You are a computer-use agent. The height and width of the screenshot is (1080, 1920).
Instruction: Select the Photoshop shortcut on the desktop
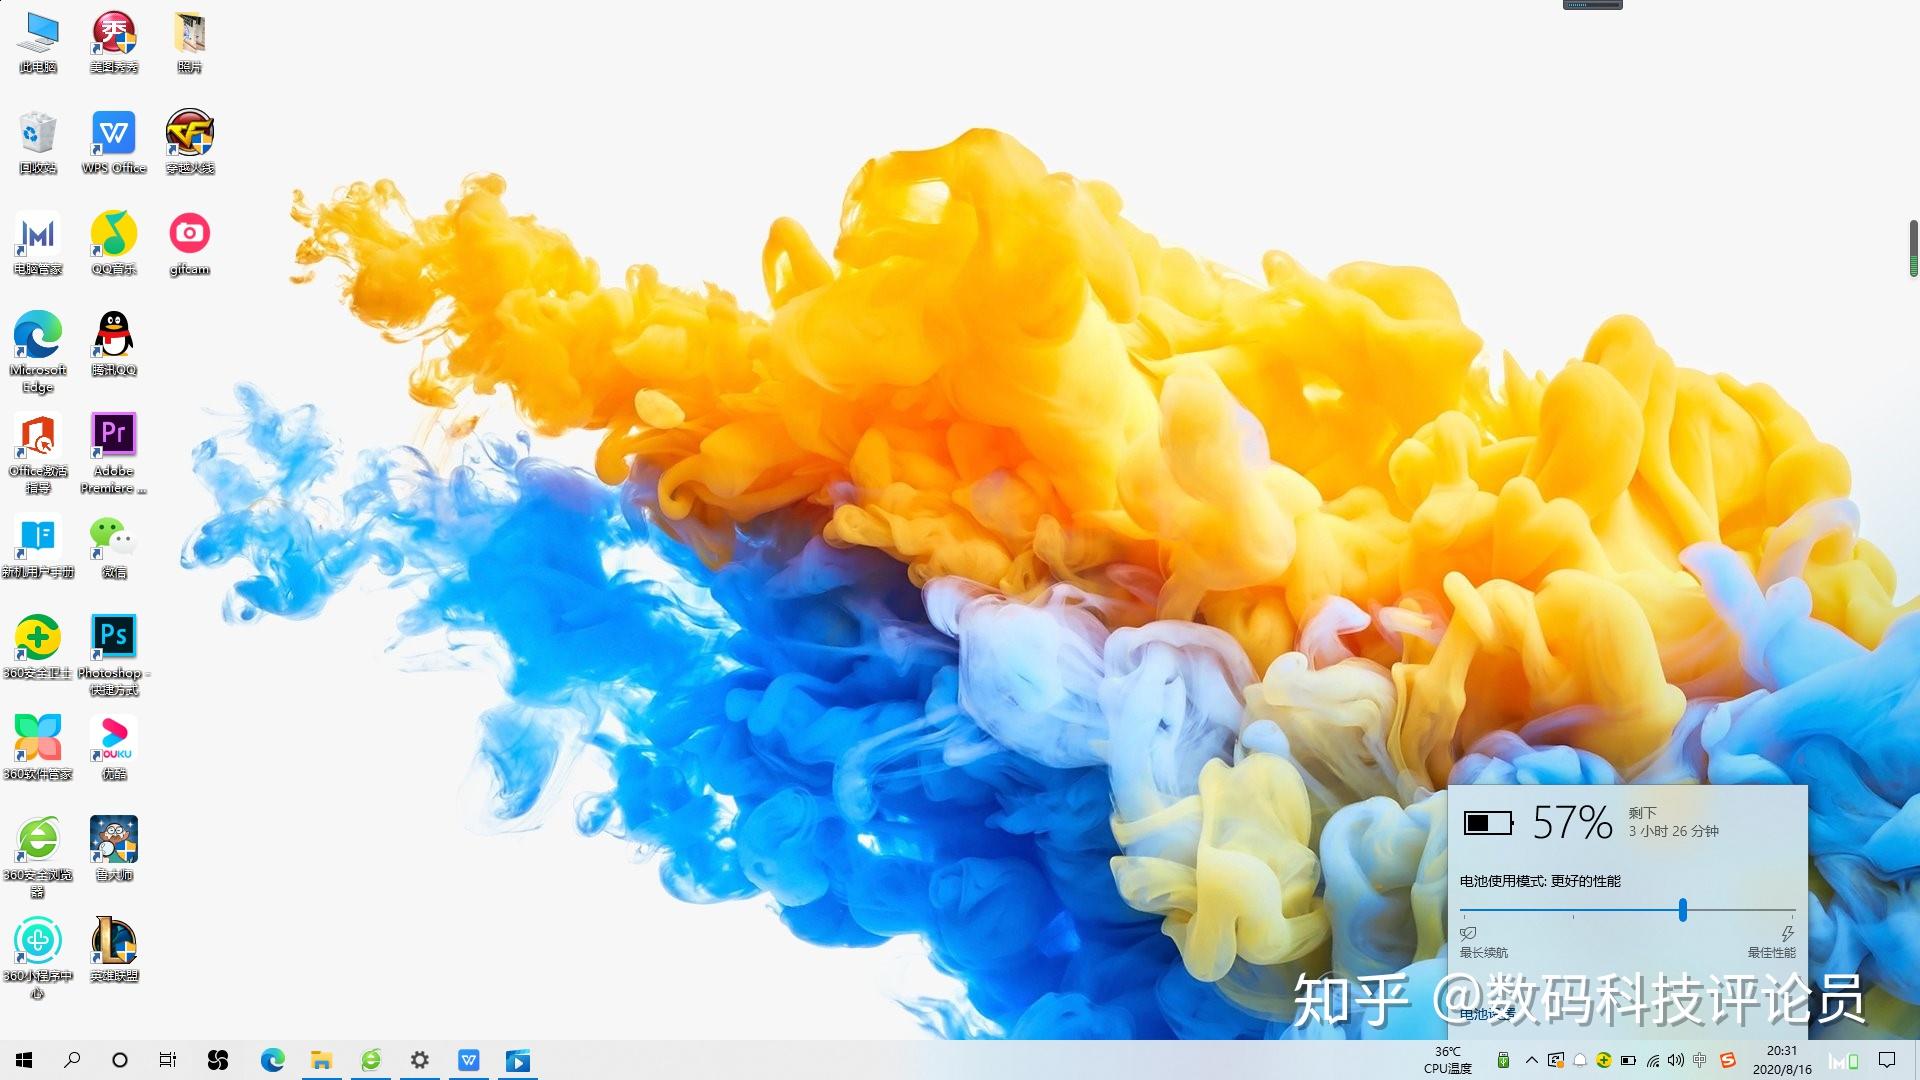coord(114,655)
